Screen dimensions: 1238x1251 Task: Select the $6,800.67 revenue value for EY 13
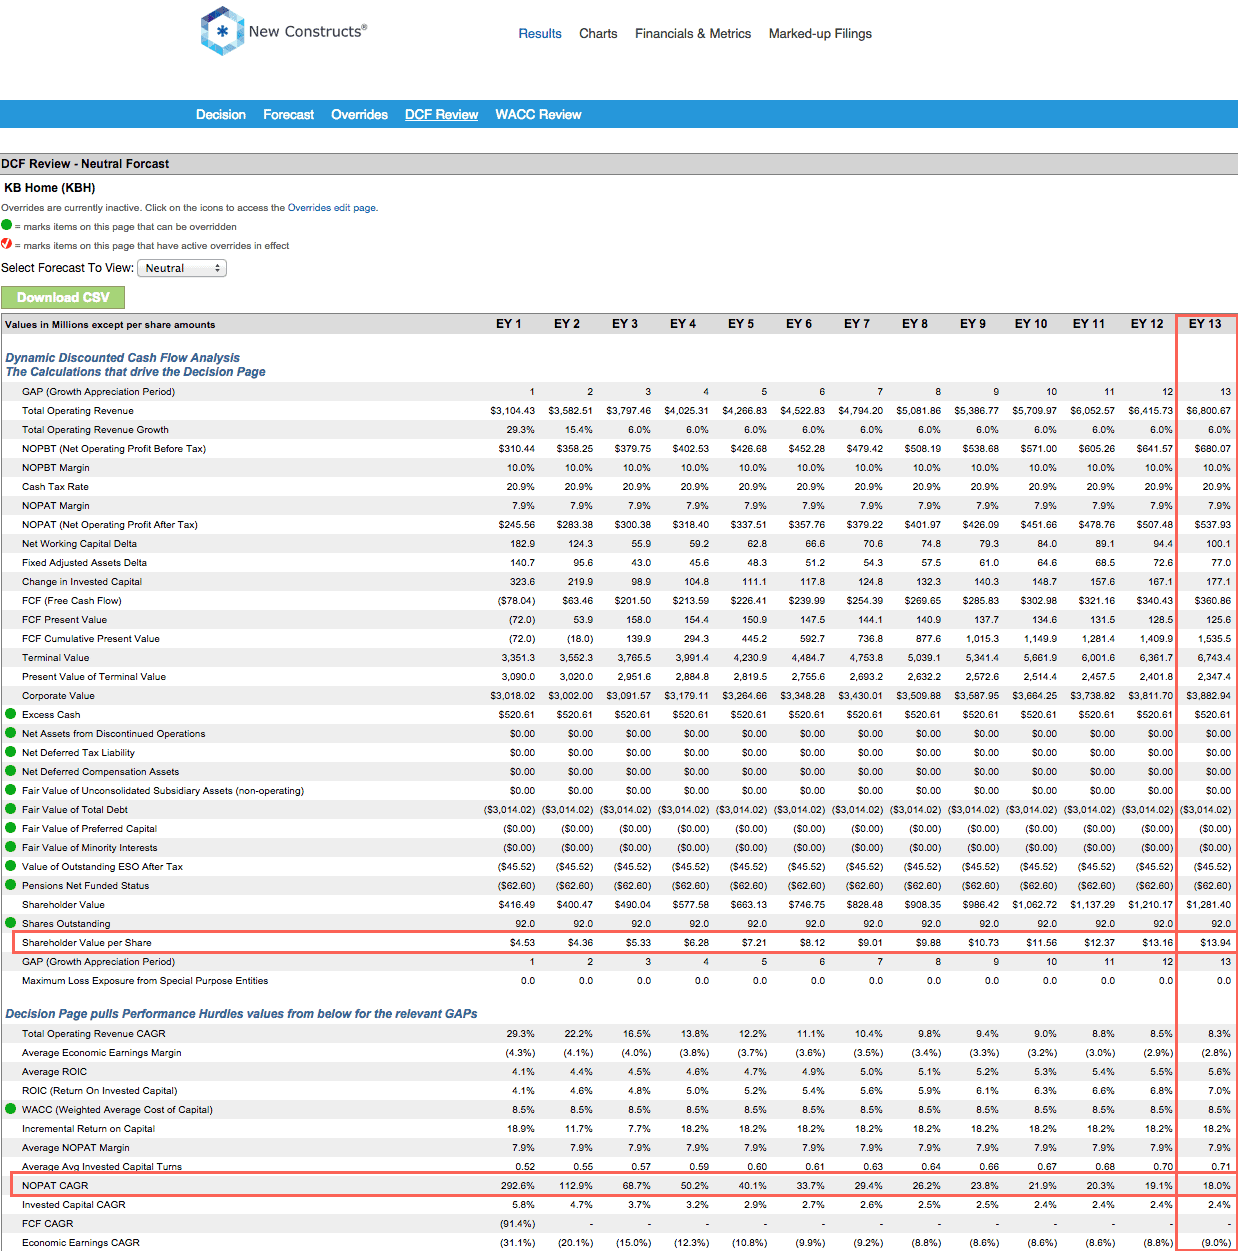[1209, 411]
